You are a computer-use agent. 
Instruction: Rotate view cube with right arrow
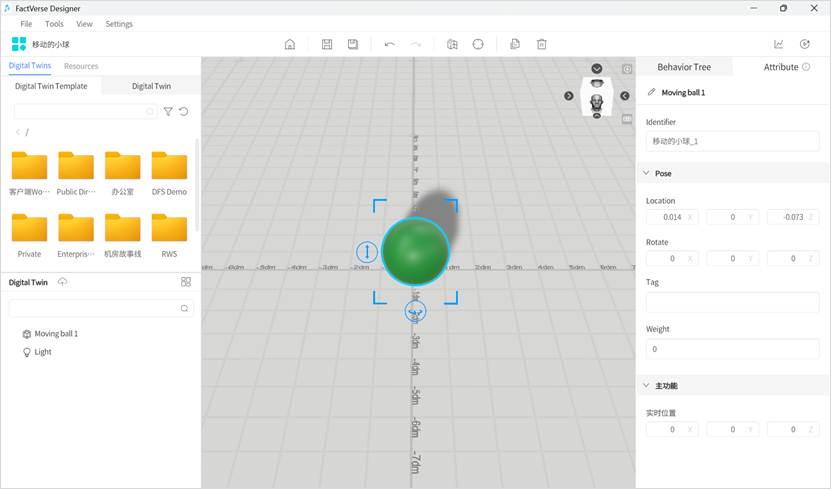[x=625, y=96]
